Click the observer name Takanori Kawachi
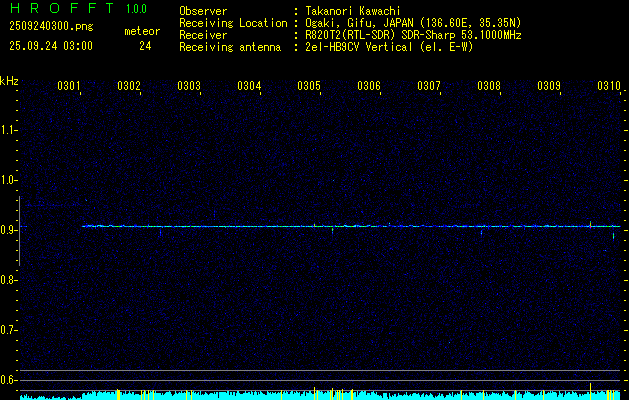629x400 pixels. tap(353, 11)
